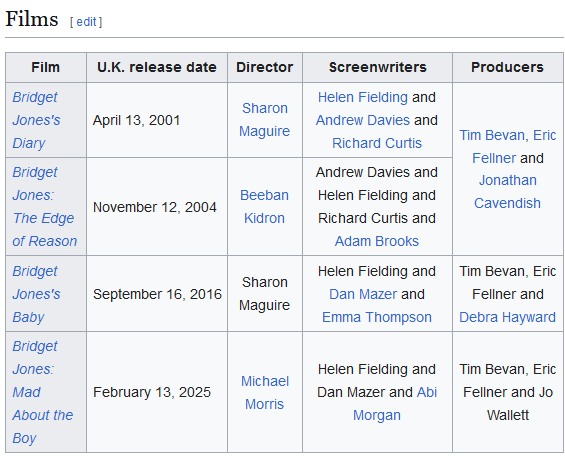Screen dimensions: 565x461
Task: Select unlinked Sharon Maguire in 2016 row
Action: 264,294
